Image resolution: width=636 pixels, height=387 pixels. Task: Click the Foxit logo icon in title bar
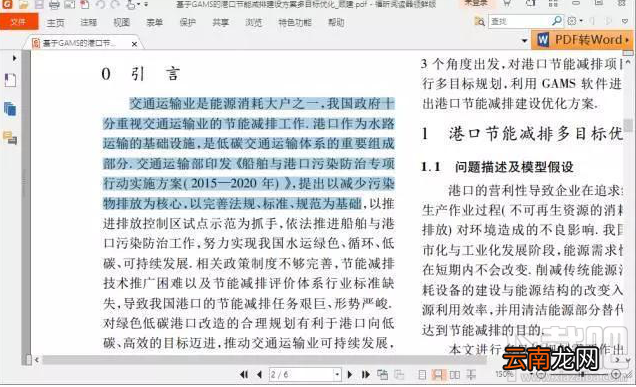7,4
